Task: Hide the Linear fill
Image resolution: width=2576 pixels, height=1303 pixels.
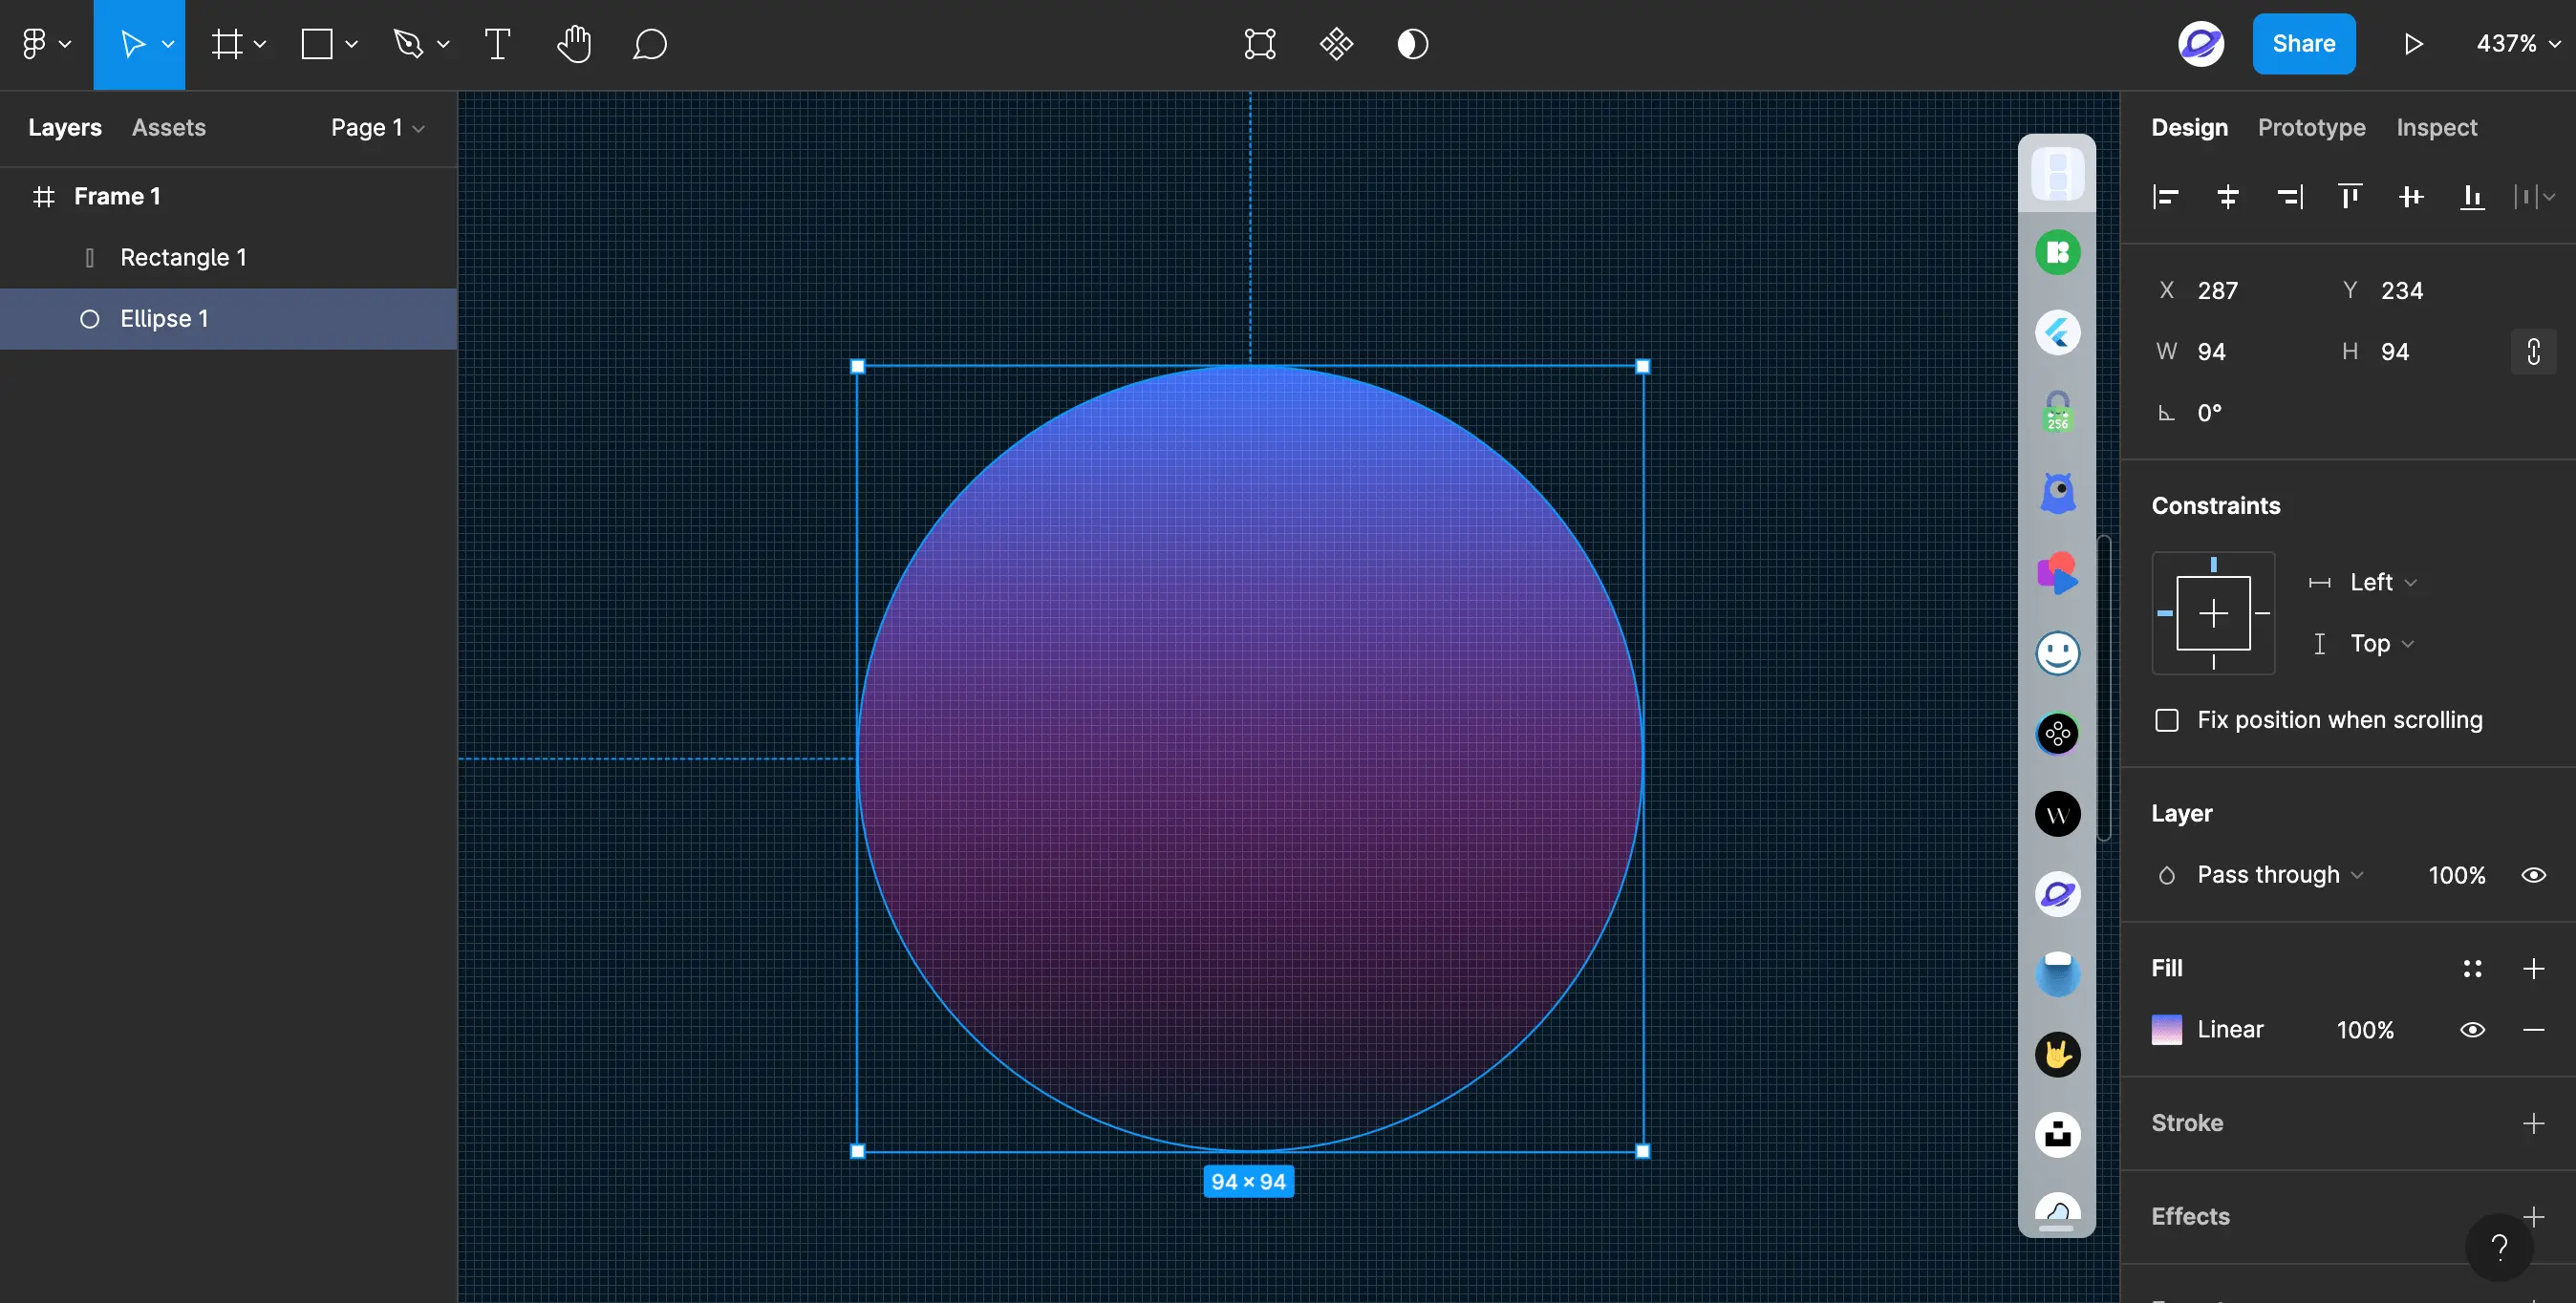Action: (2472, 1030)
